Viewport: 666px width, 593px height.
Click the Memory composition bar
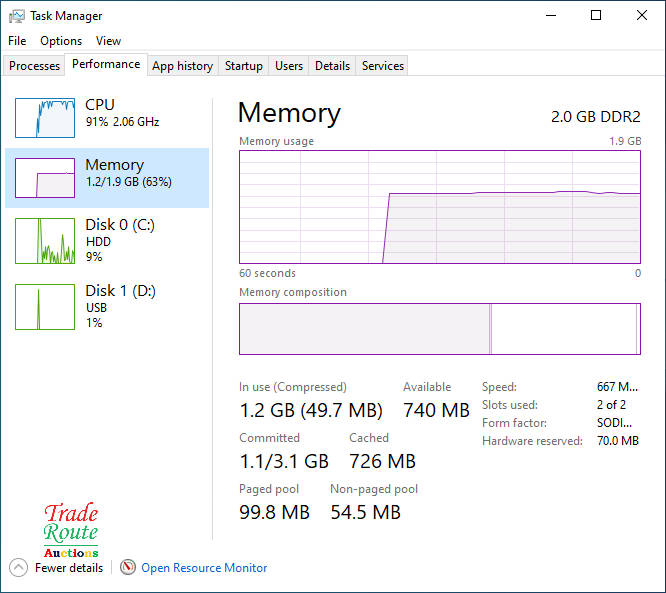(x=440, y=329)
